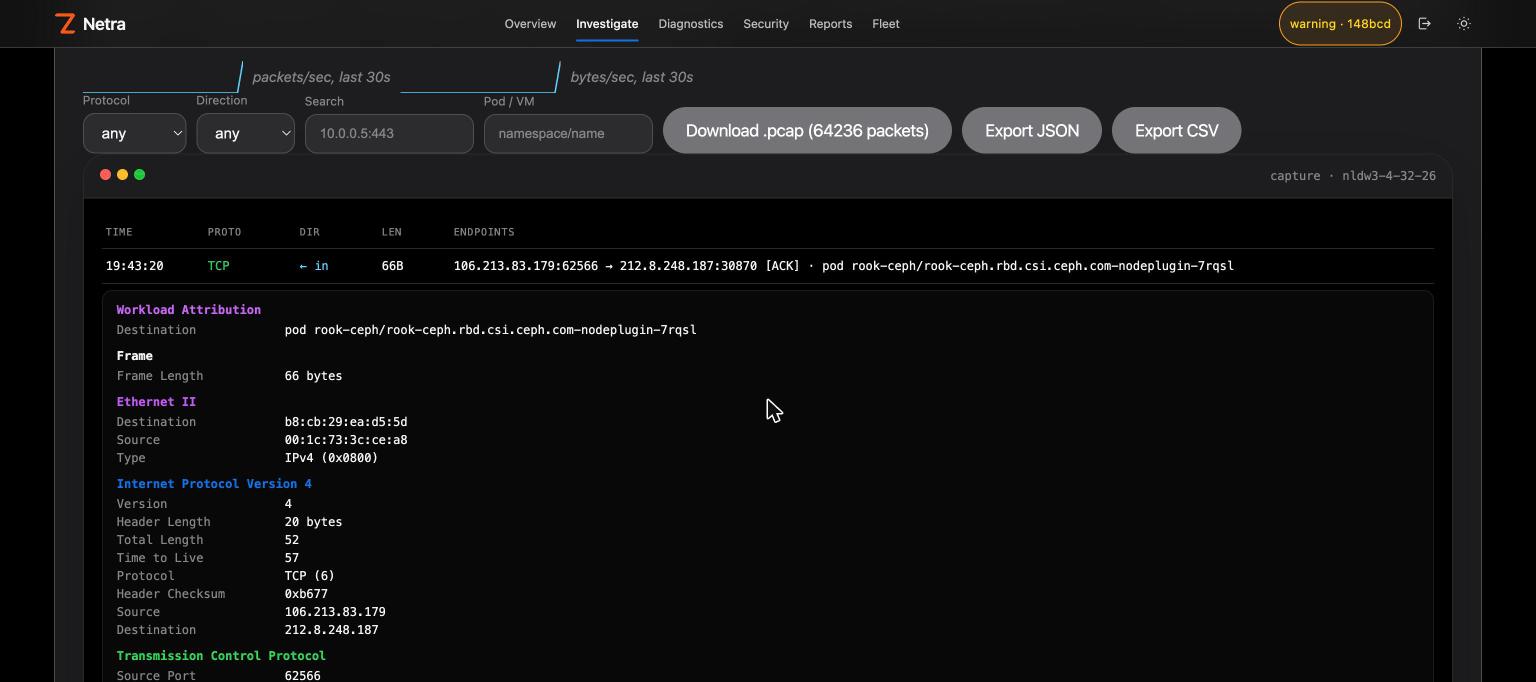
Task: Open the Direction dropdown
Action: [x=245, y=133]
